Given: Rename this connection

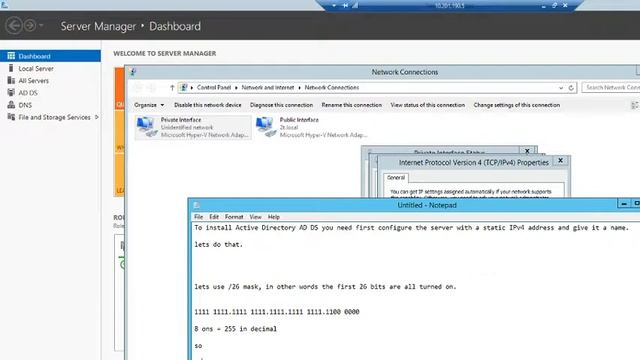Looking at the screenshot, I should [x=351, y=105].
